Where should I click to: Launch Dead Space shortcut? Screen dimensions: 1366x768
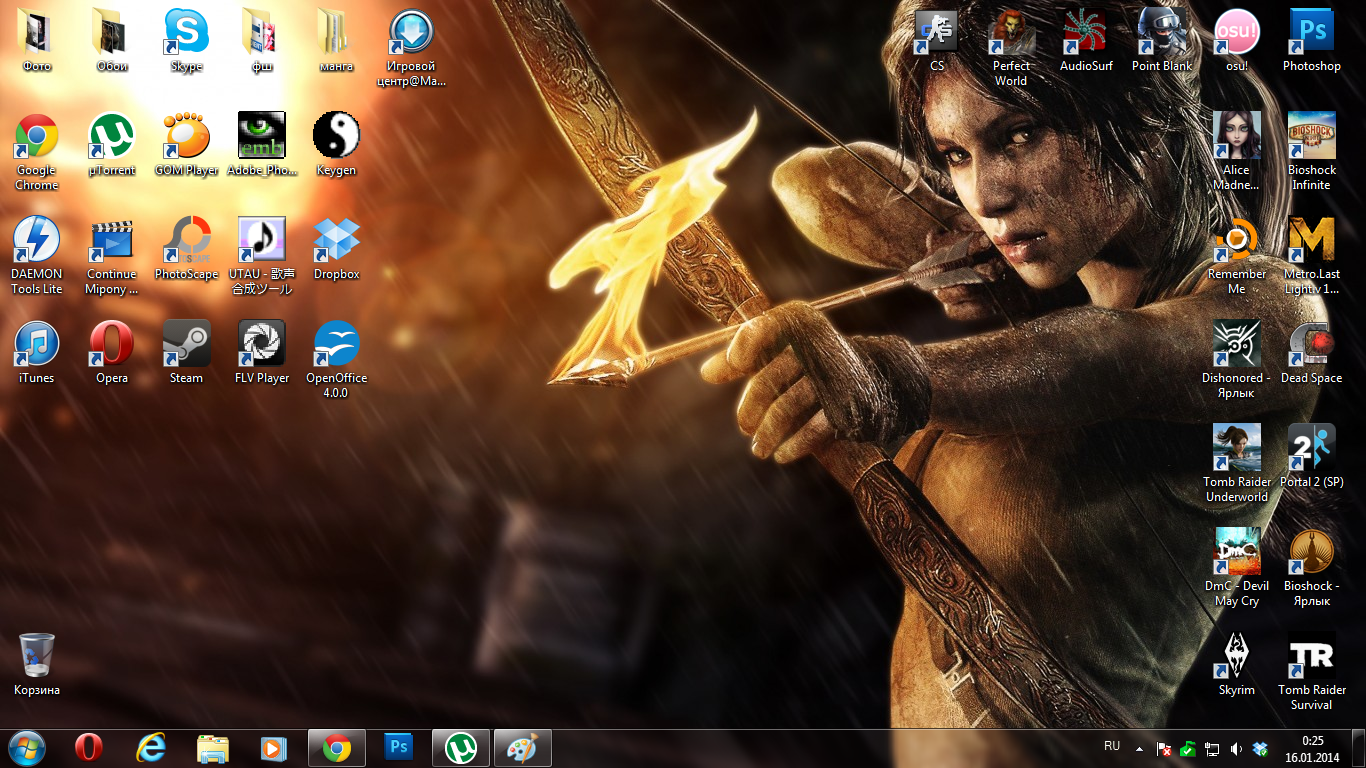coord(1312,352)
